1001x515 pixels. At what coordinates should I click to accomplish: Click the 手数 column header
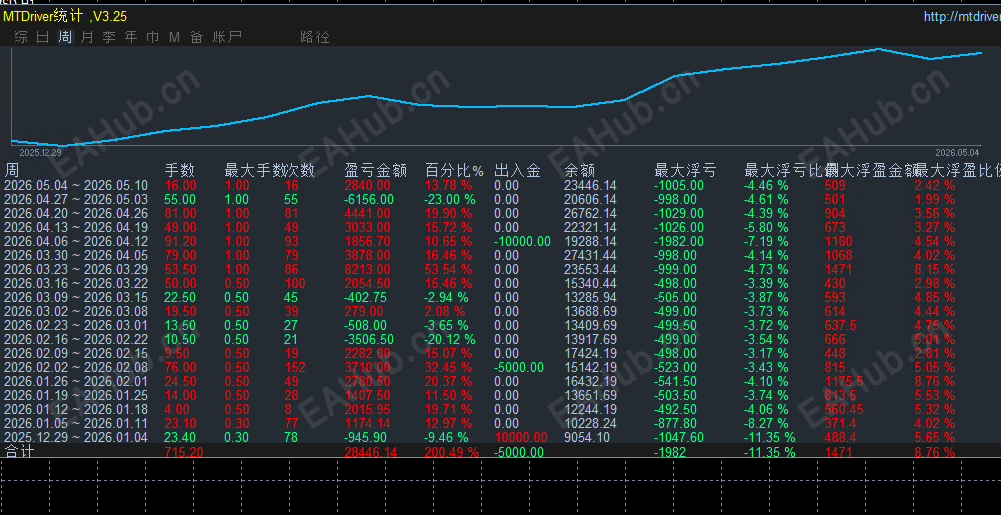point(179,170)
